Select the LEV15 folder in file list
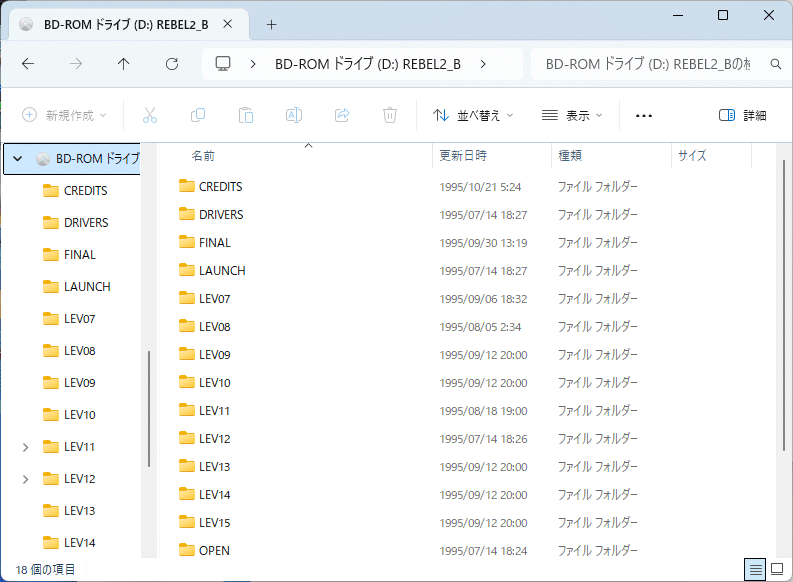This screenshot has width=793, height=582. [214, 523]
